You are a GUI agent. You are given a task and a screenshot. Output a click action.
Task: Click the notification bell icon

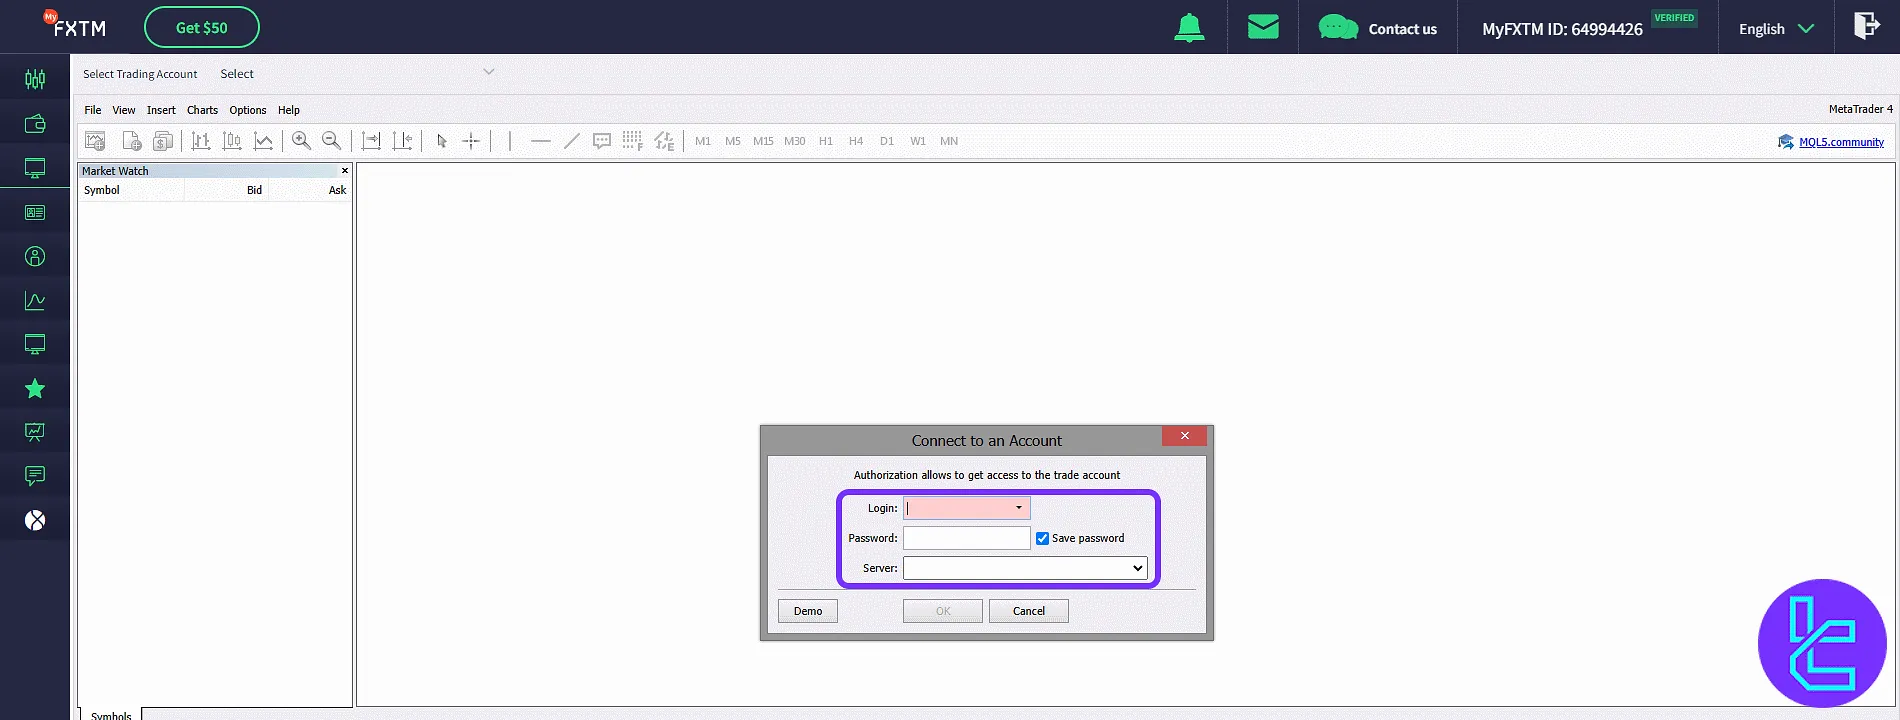click(1189, 28)
